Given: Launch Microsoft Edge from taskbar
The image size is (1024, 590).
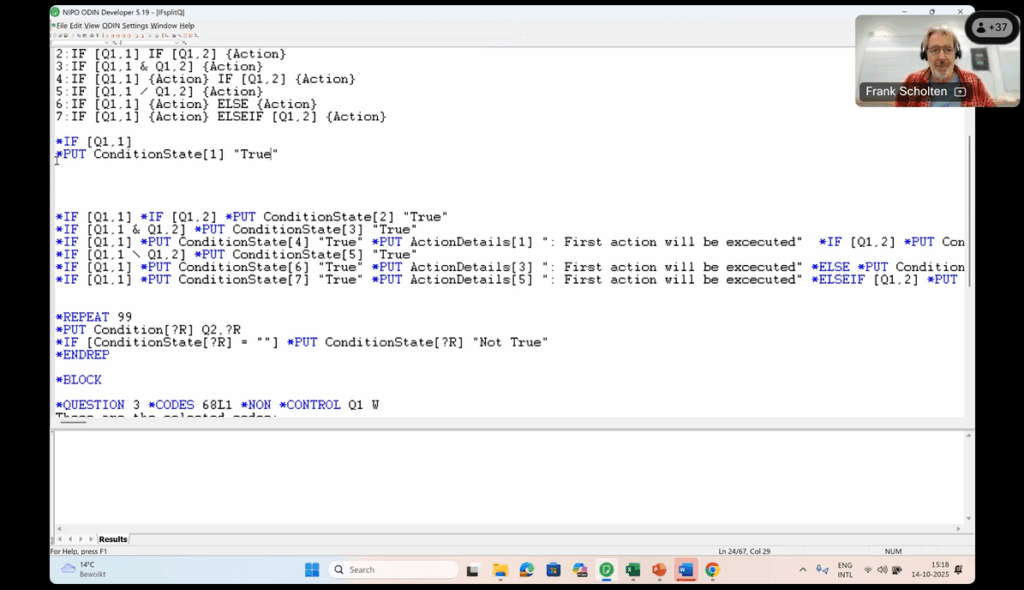Looking at the screenshot, I should pyautogui.click(x=527, y=570).
